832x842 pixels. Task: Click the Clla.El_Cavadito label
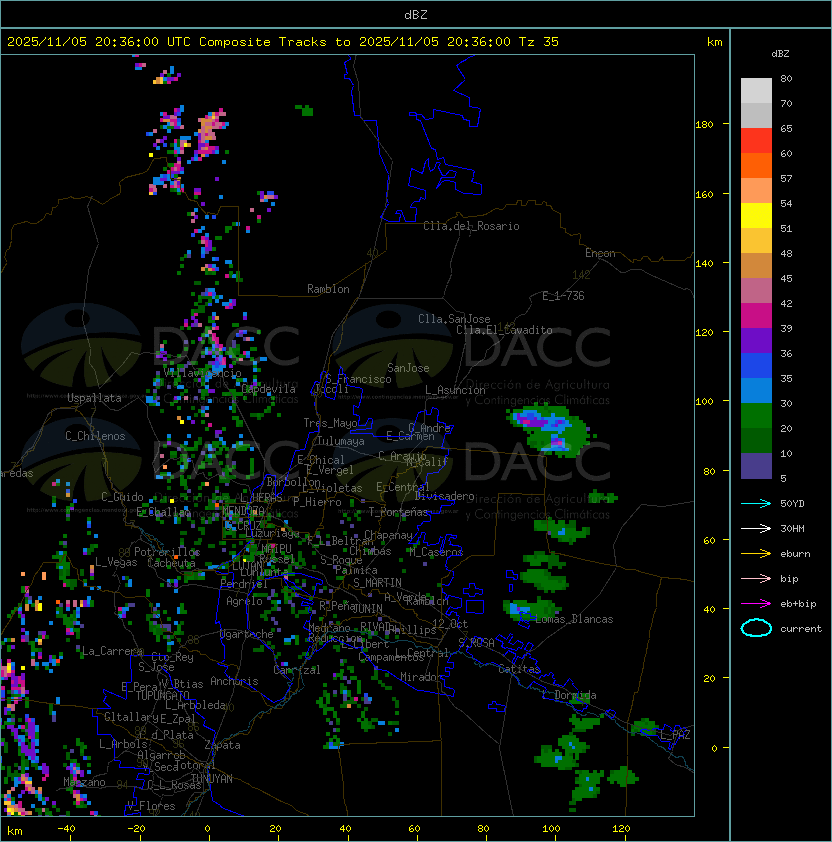[x=504, y=330]
